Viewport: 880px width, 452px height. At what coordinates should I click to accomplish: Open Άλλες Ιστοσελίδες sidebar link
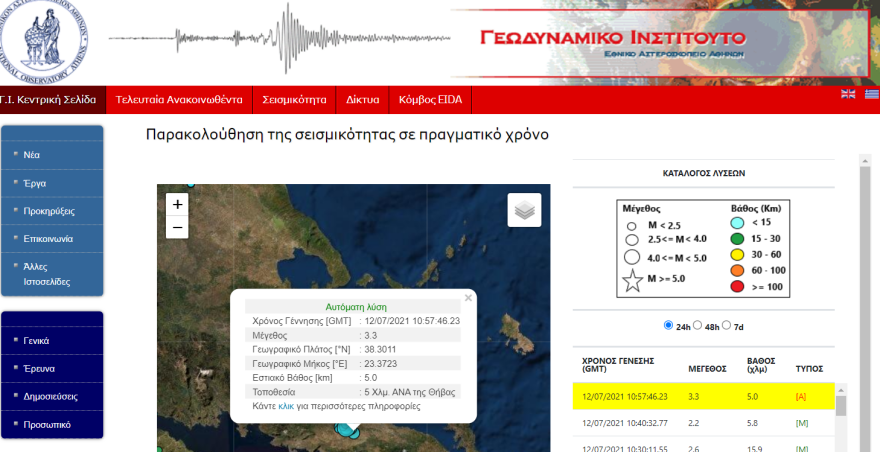click(47, 274)
